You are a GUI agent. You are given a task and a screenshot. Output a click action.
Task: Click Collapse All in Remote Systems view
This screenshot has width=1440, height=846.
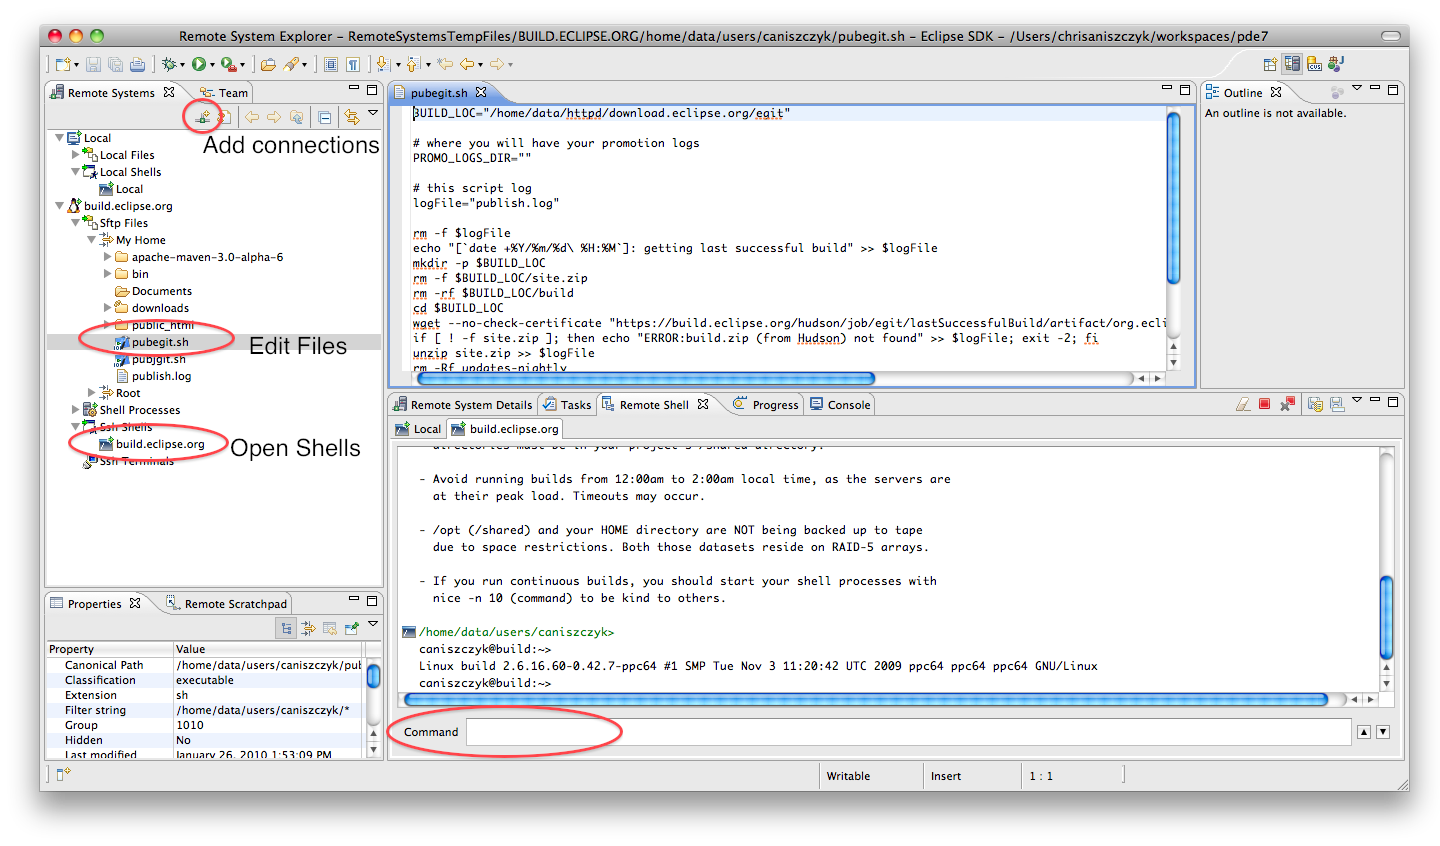324,117
